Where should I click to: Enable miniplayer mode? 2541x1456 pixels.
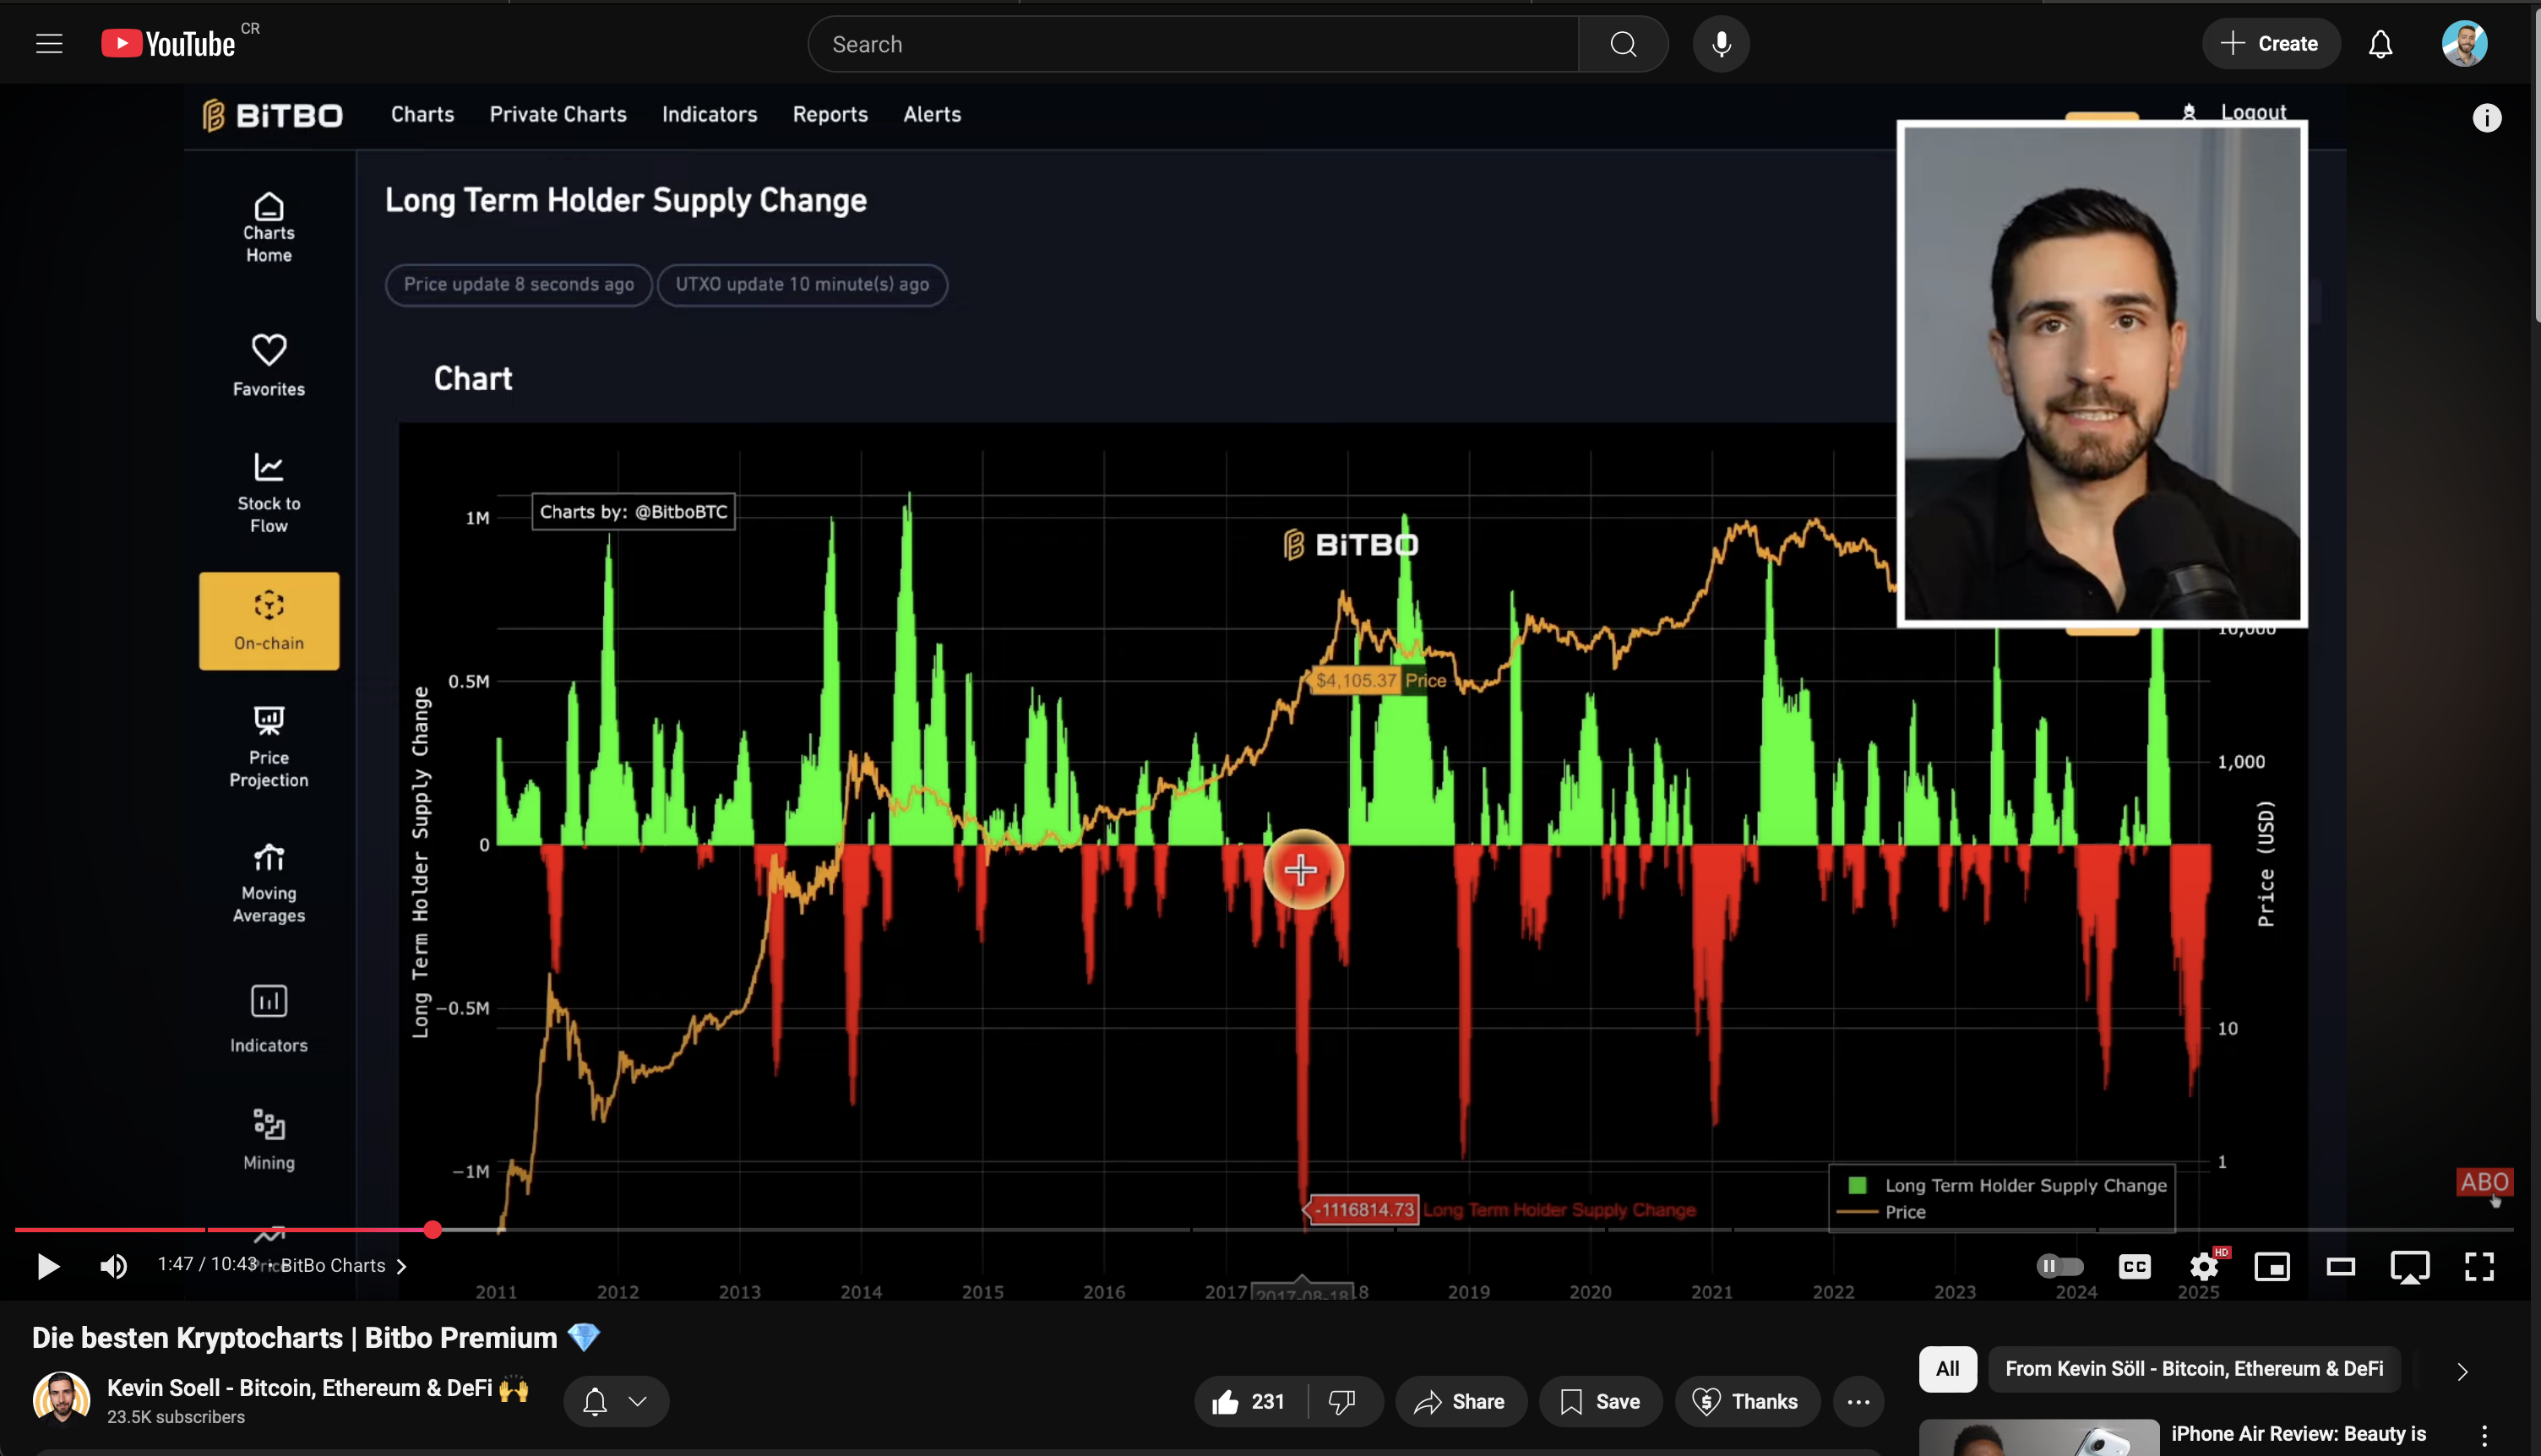2272,1266
